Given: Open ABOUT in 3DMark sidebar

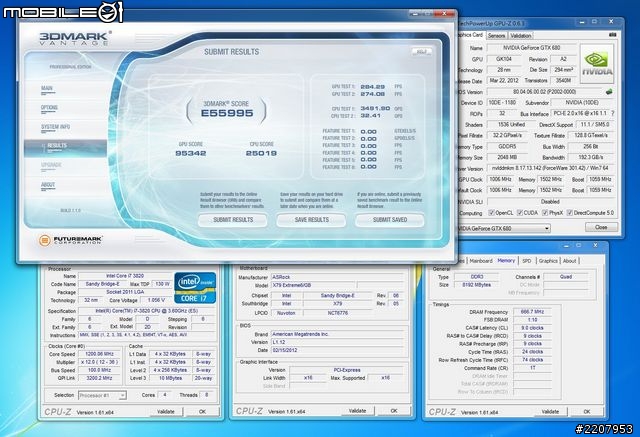Looking at the screenshot, I should [x=48, y=185].
